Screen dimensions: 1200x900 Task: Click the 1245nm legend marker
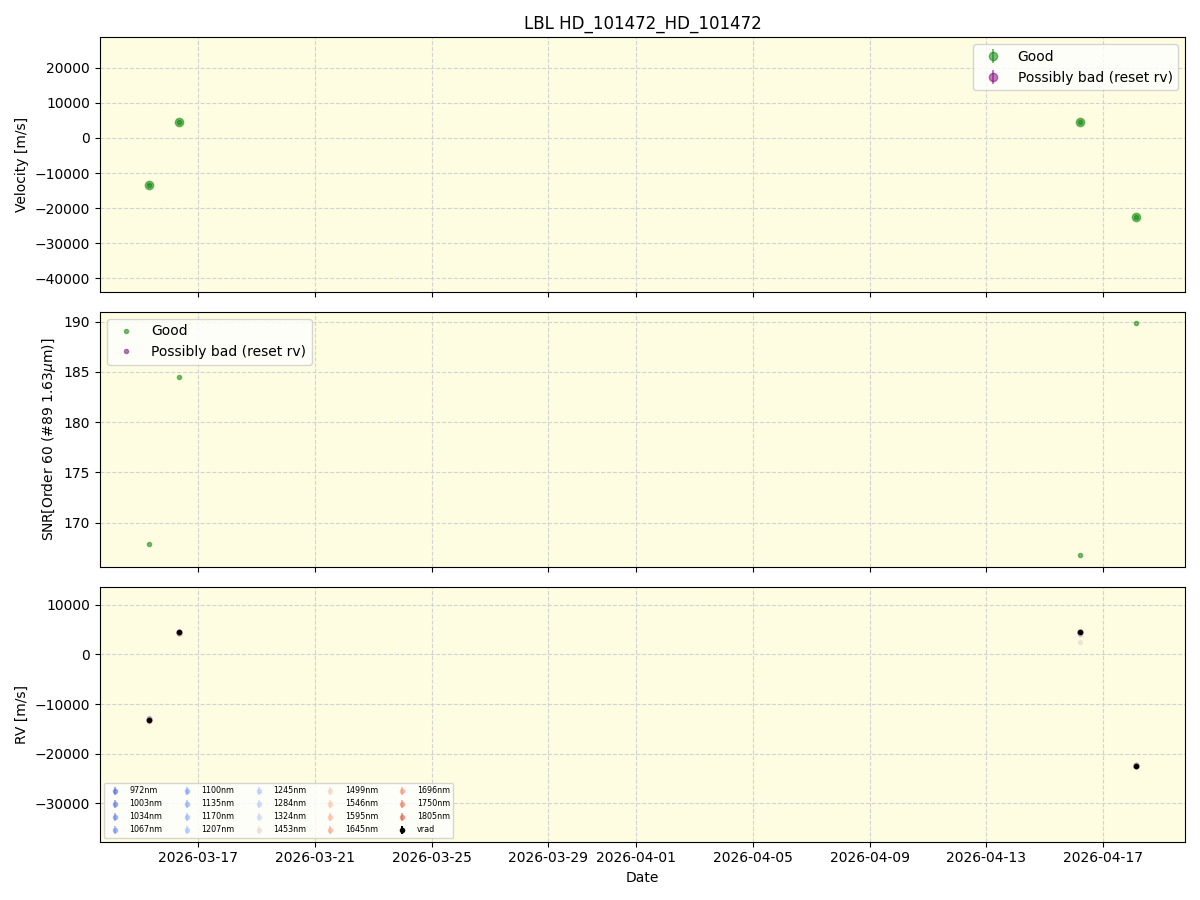click(x=260, y=791)
